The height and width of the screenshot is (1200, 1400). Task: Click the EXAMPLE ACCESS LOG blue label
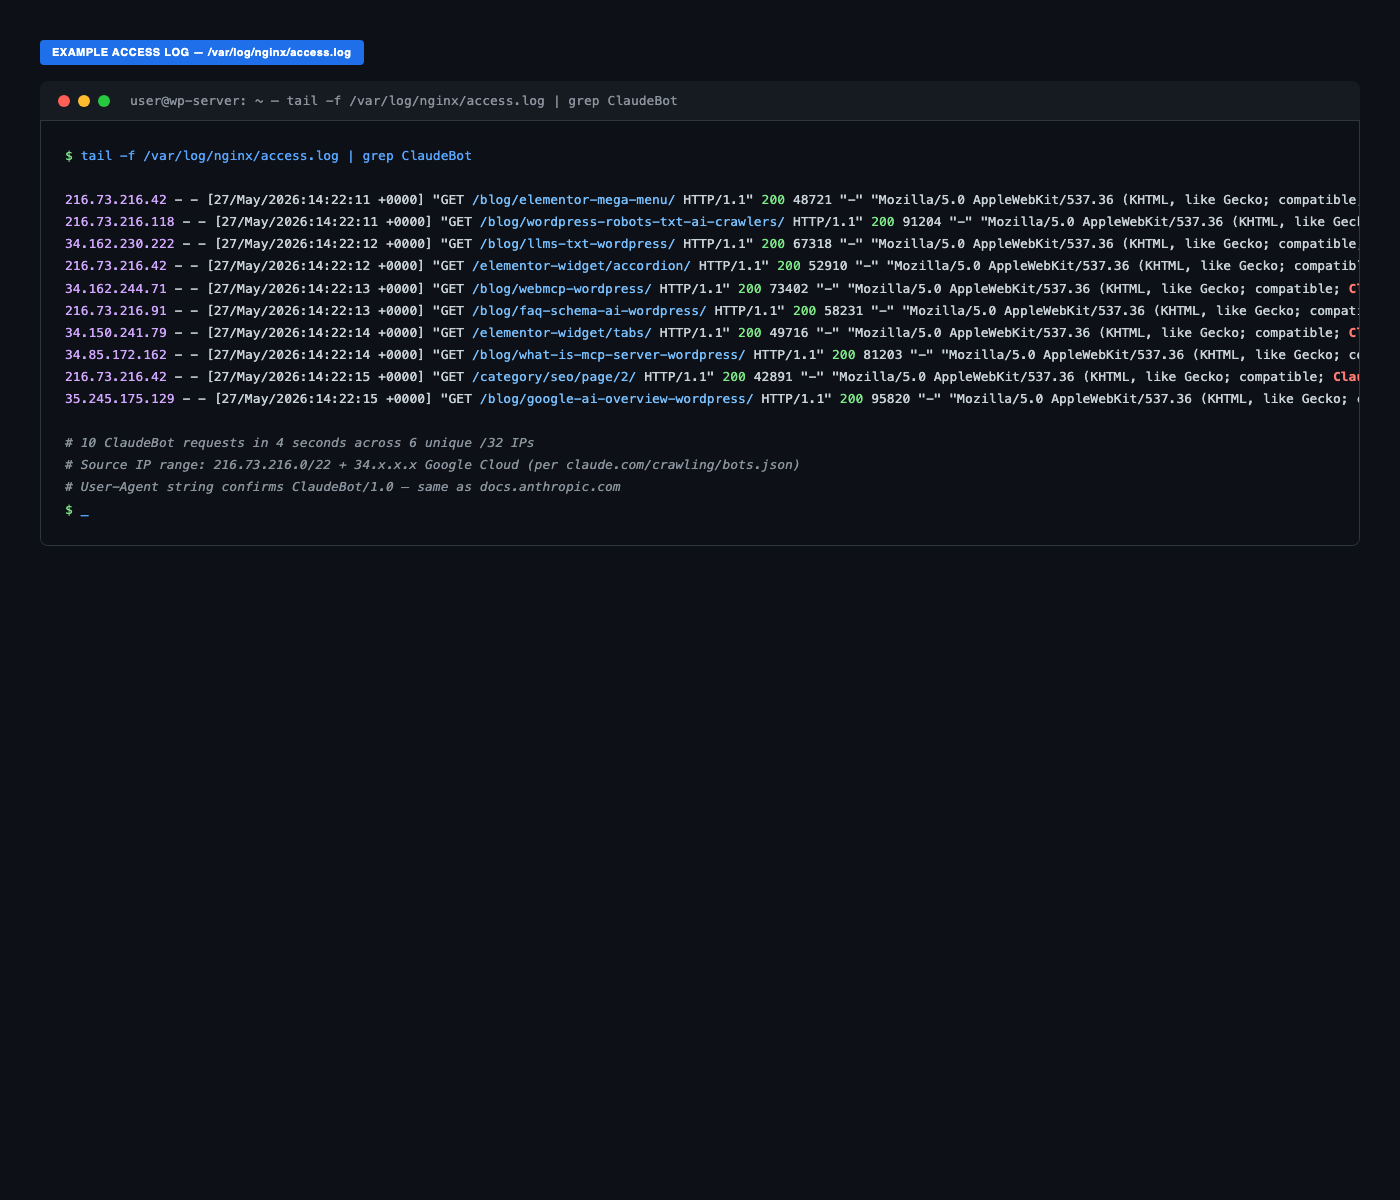[x=202, y=52]
